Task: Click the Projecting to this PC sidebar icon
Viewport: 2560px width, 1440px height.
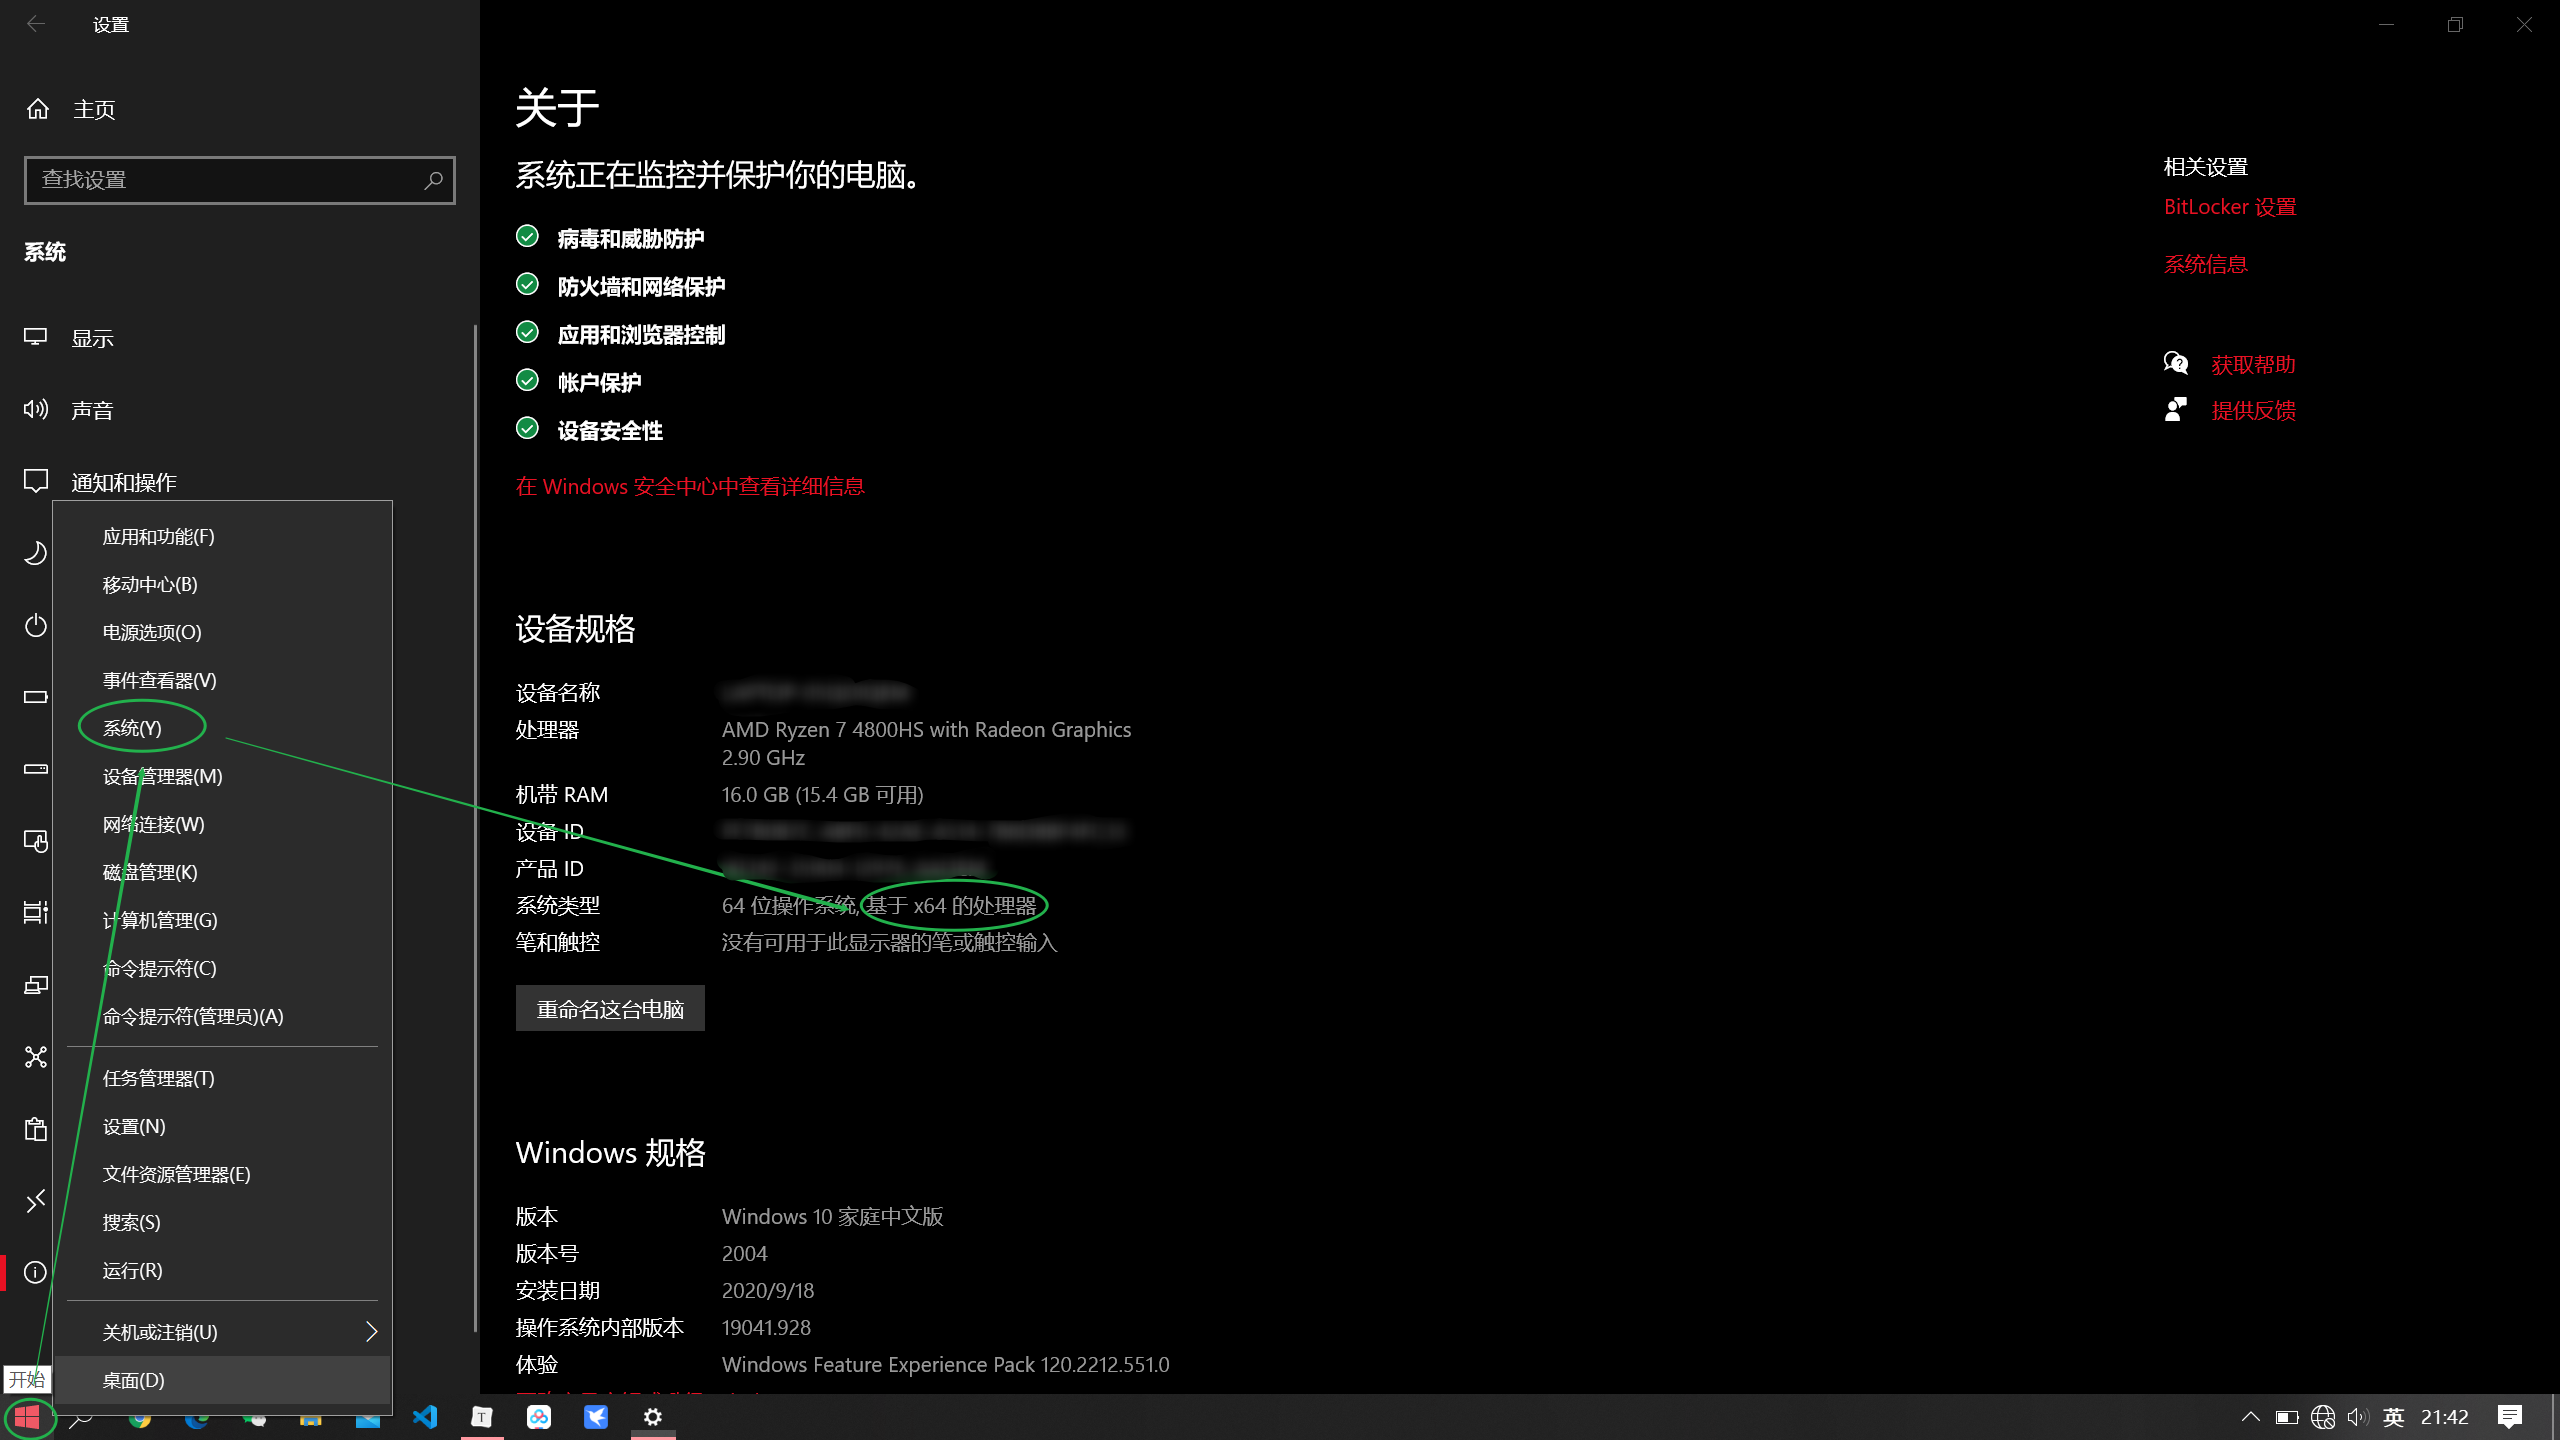Action: [x=35, y=985]
